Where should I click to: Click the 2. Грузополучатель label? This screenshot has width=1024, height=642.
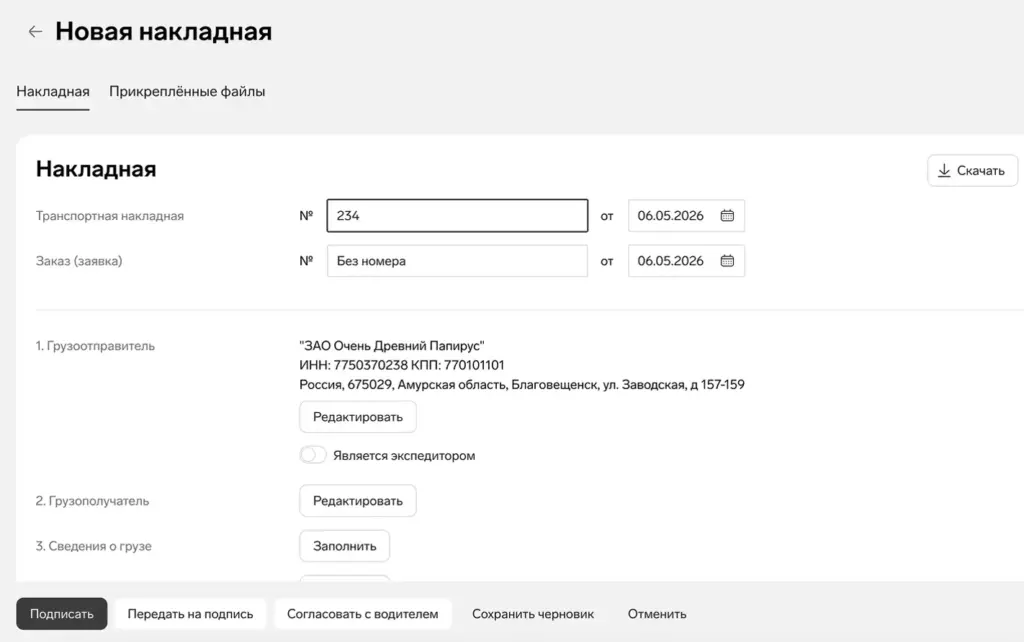click(92, 501)
